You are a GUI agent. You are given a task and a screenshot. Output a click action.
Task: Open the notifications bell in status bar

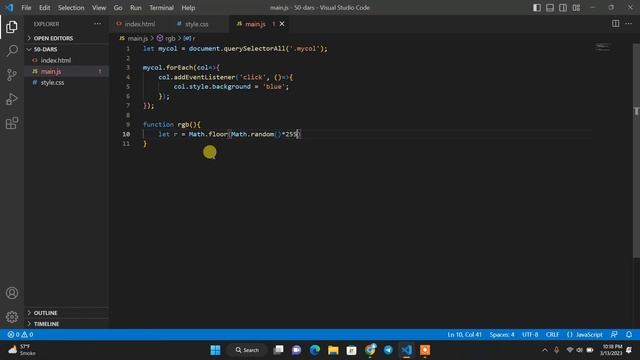(629, 335)
